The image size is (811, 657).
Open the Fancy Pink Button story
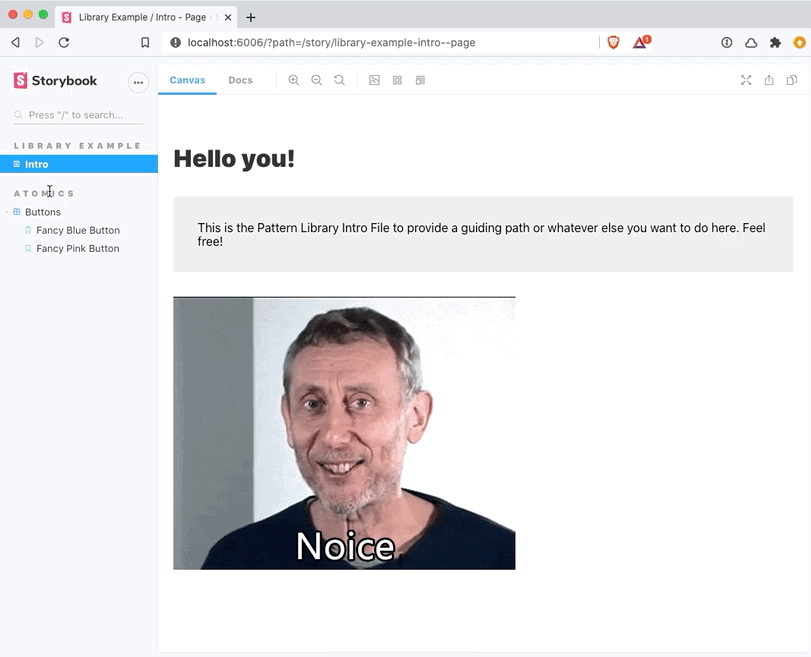pos(77,248)
